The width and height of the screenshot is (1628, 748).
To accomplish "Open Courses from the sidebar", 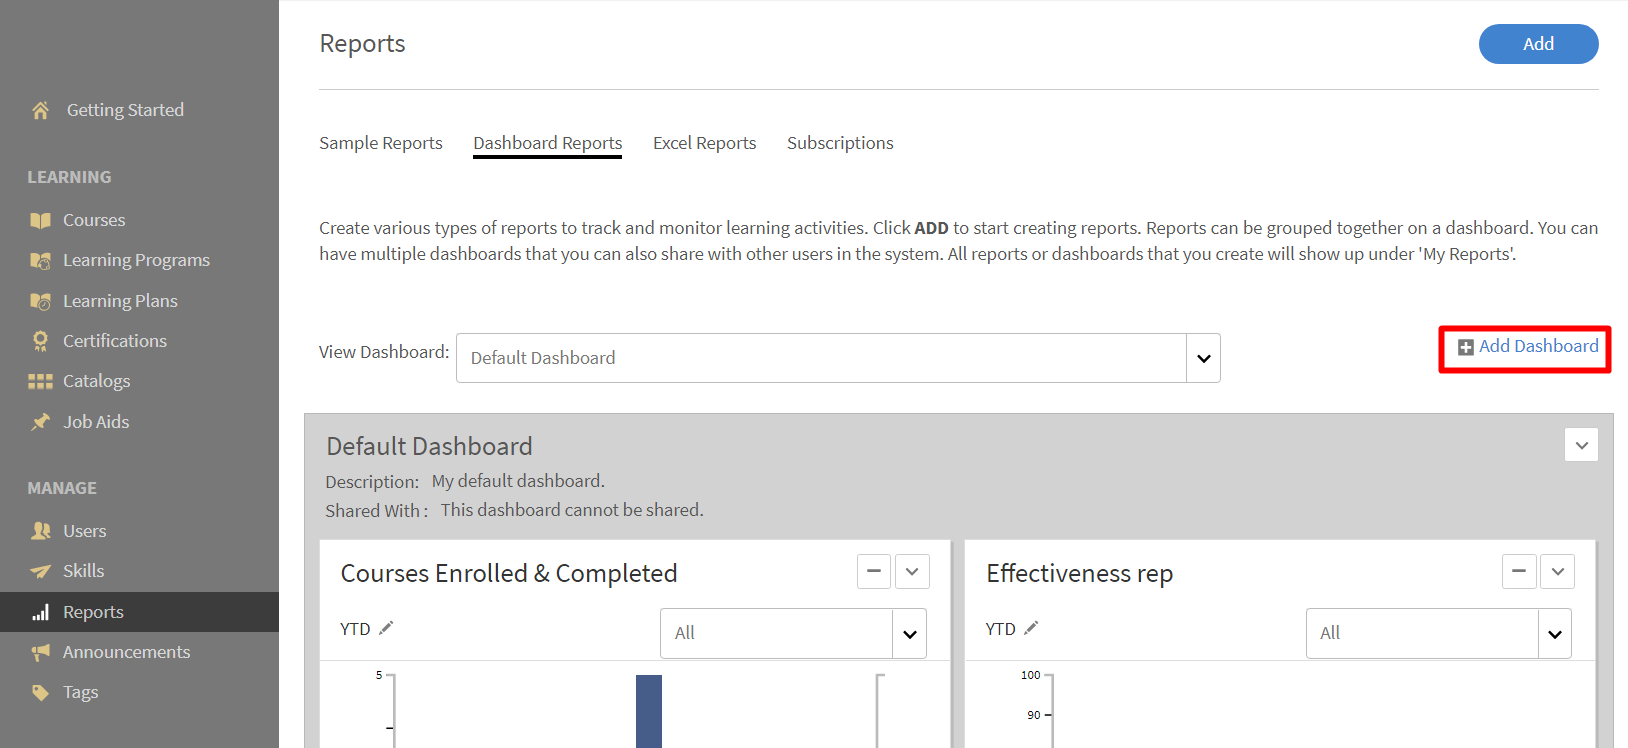I will click(93, 220).
